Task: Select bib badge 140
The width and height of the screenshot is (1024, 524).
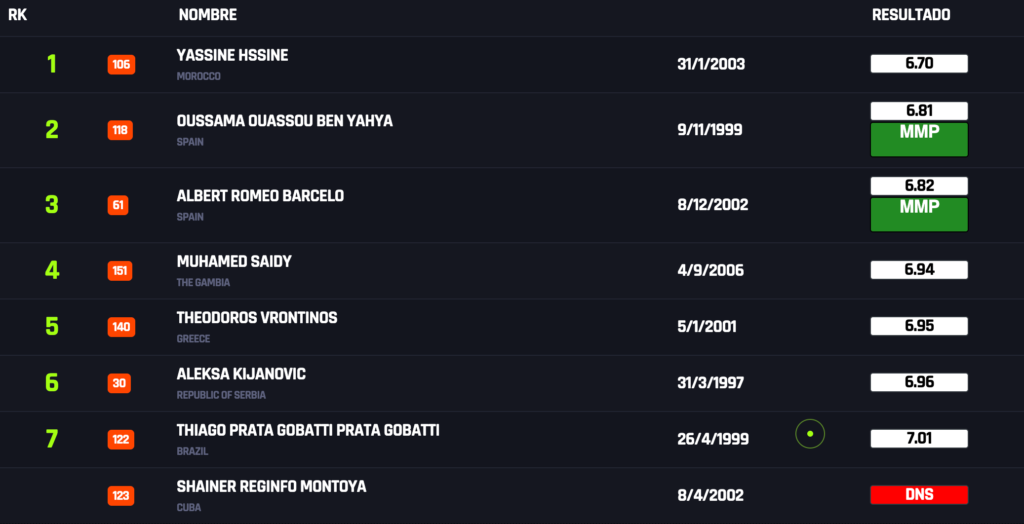Action: tap(121, 327)
